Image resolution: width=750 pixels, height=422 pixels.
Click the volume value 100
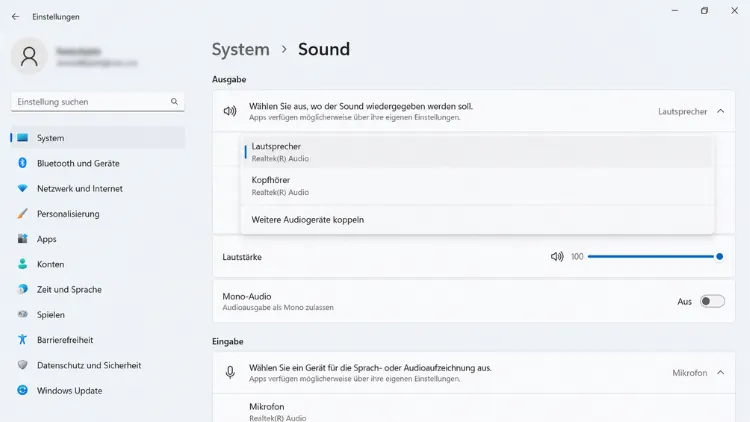[577, 257]
